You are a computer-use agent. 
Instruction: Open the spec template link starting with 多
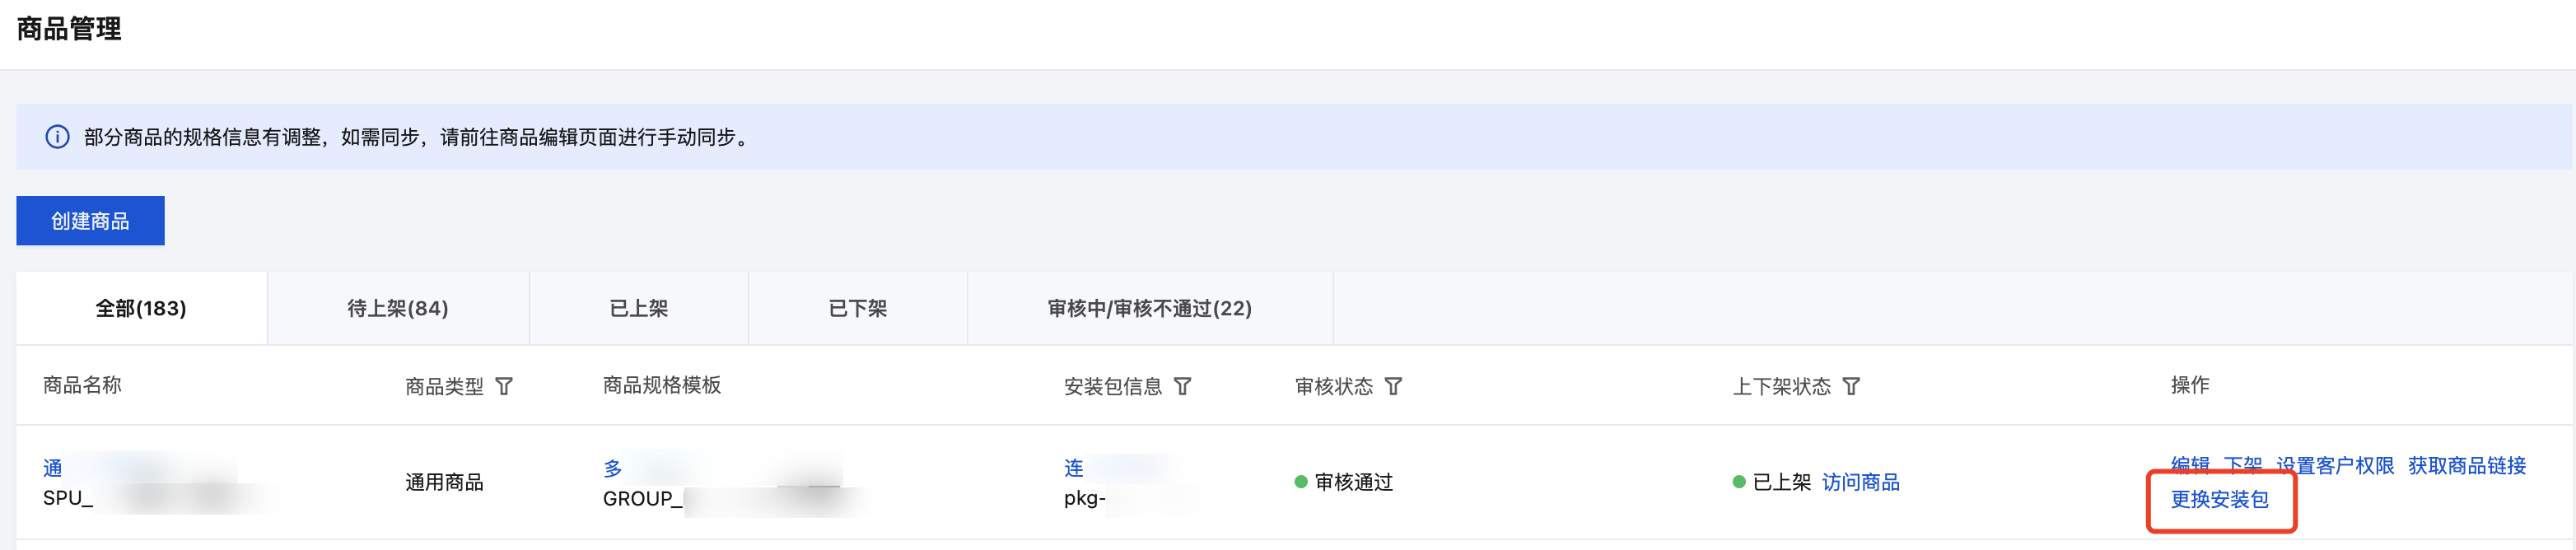pos(613,468)
